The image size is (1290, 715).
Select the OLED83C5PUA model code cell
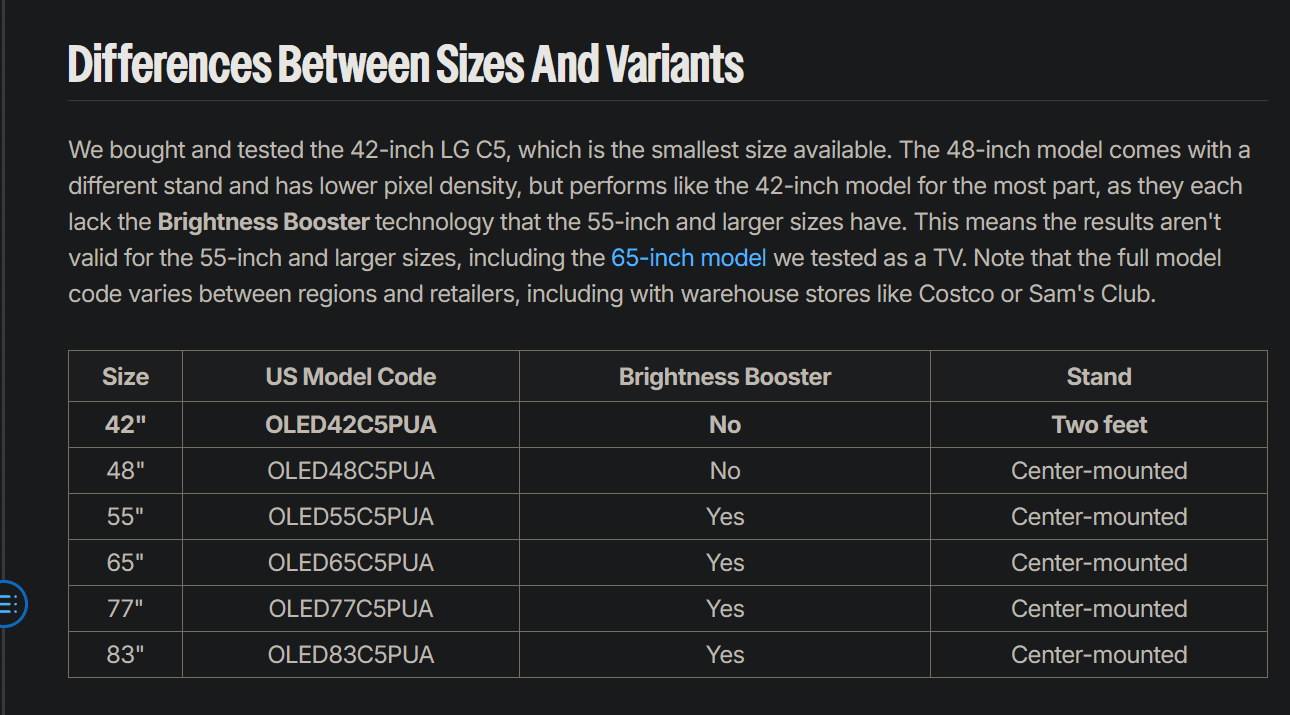coord(351,655)
